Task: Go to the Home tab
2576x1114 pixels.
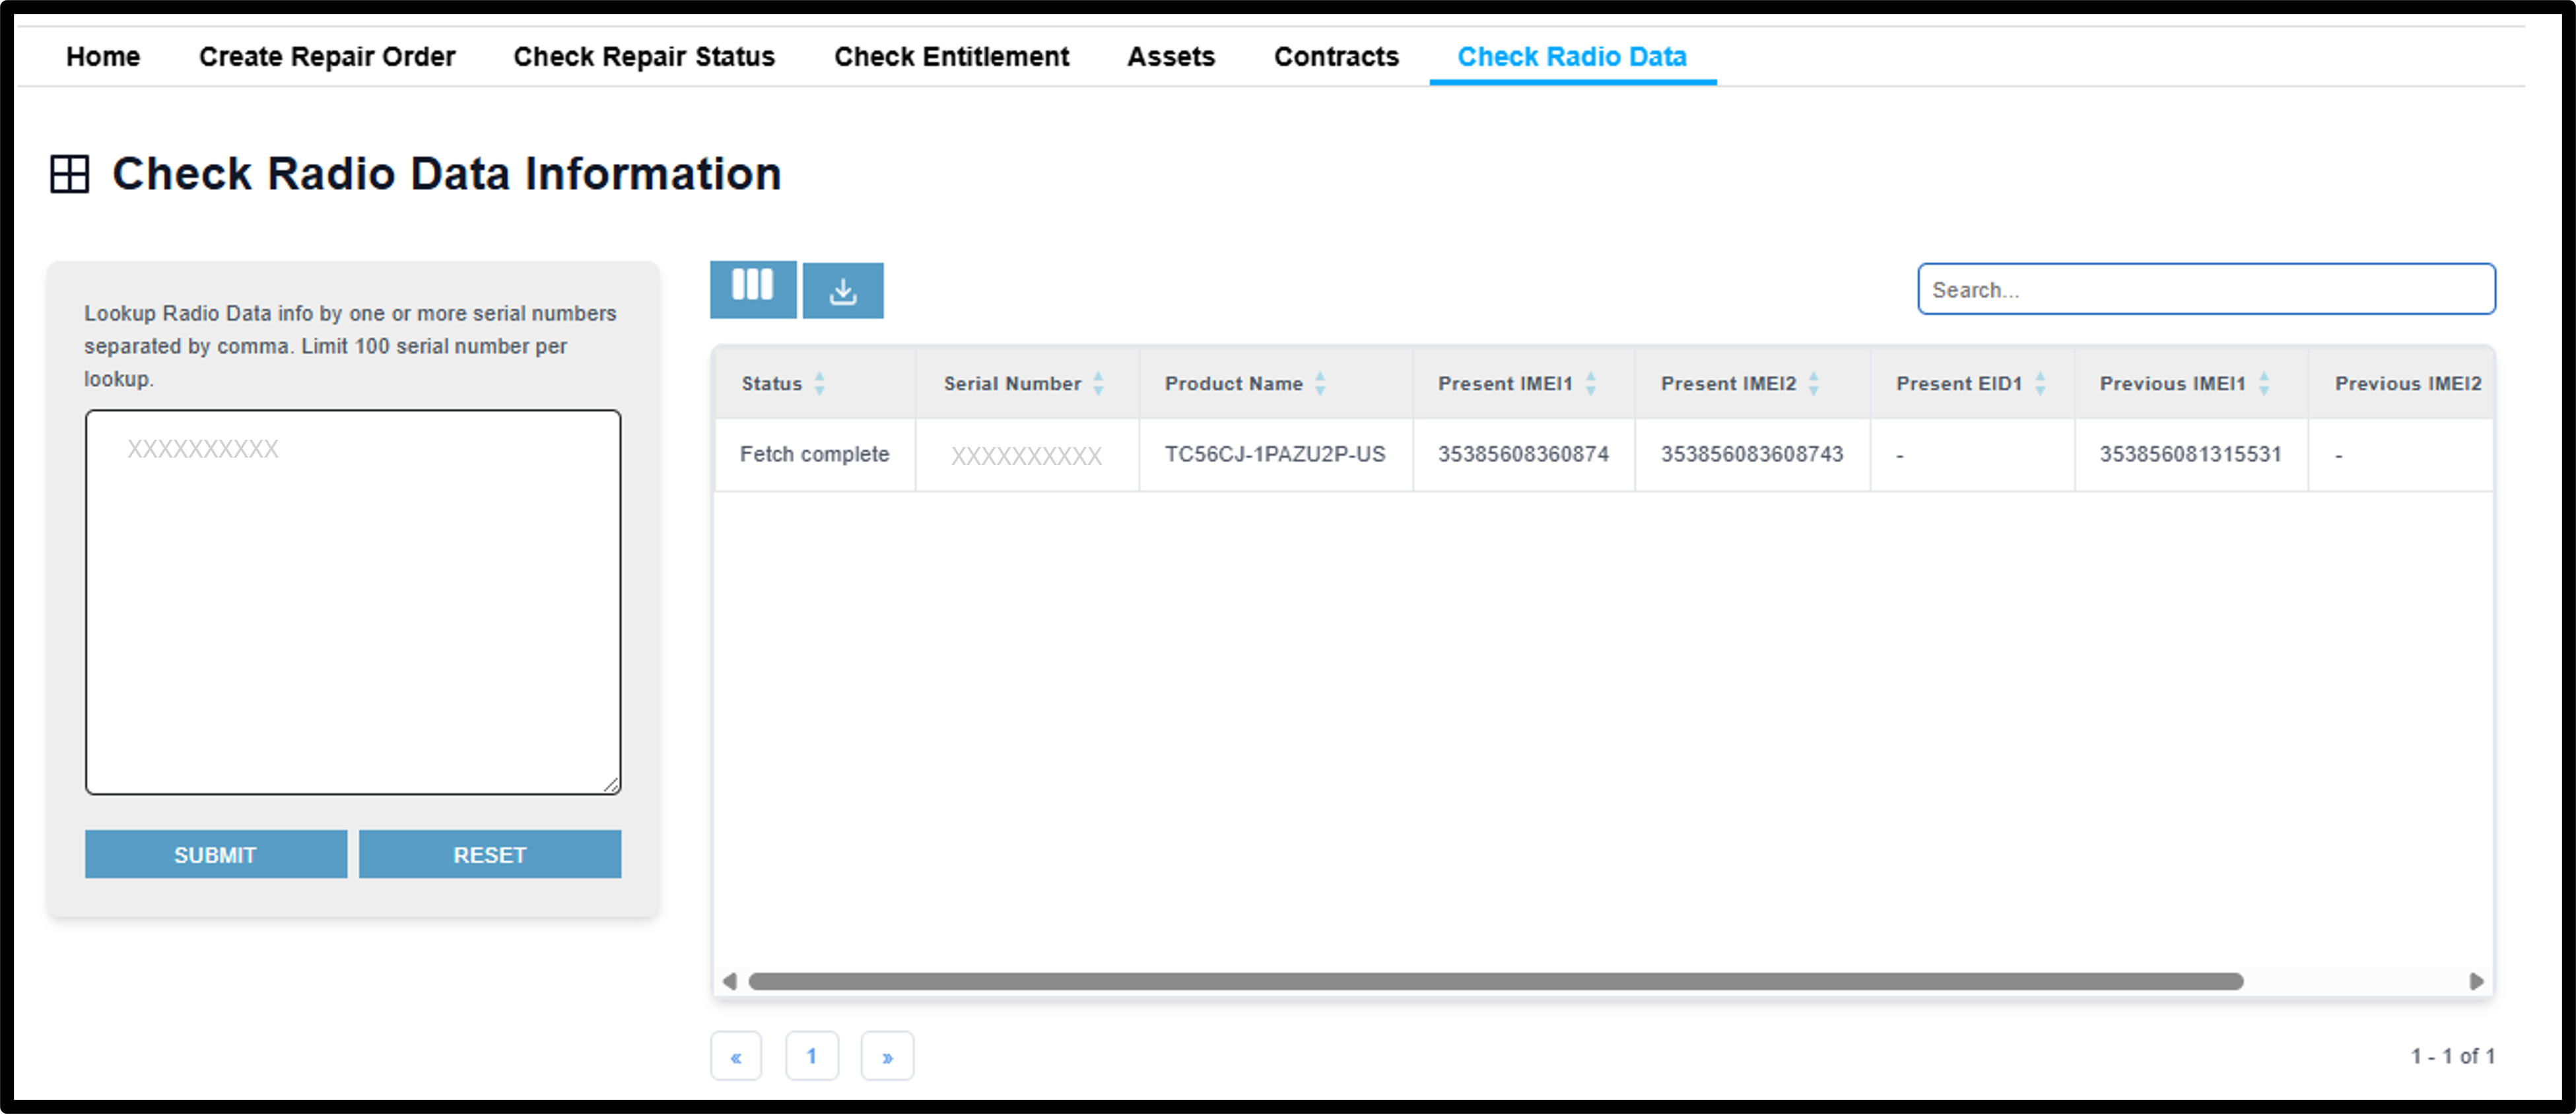Action: coord(103,57)
